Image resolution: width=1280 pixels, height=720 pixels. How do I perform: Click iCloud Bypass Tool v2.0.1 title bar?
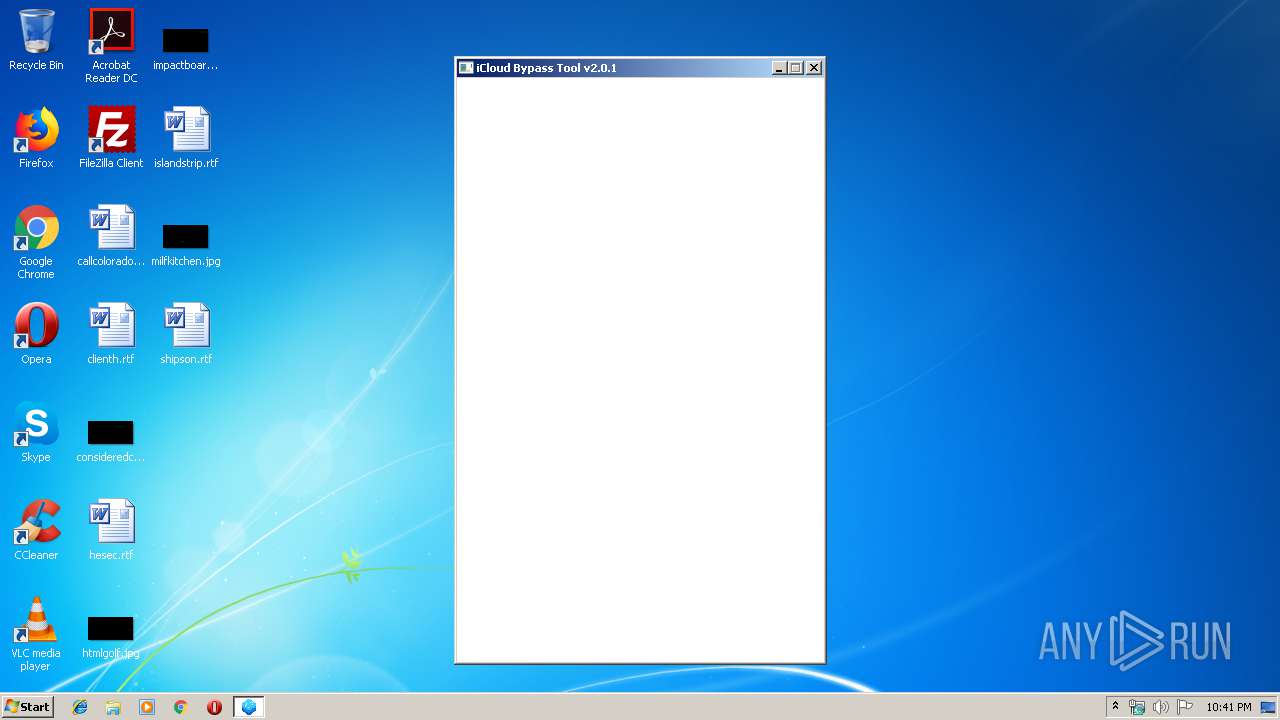click(x=614, y=68)
